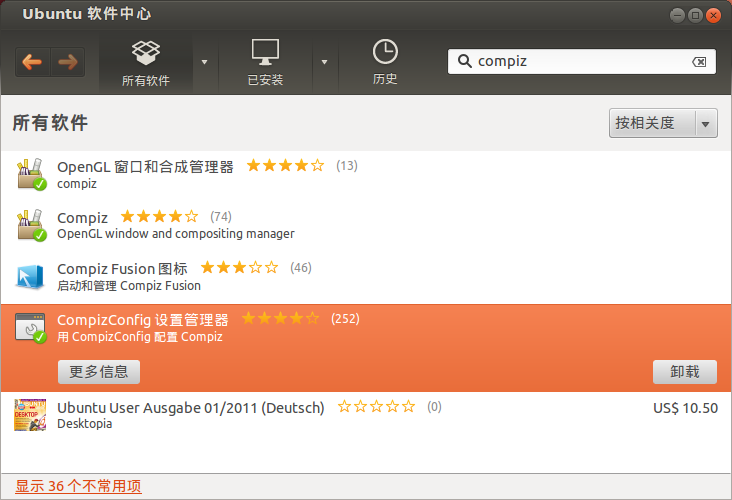Close the Ubuntu Software Center window
The width and height of the screenshot is (732, 500).
713,15
